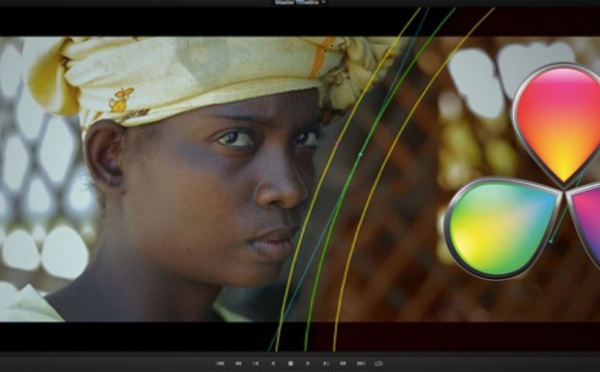Click the green petal of Resolve logo
The image size is (600, 372).
point(501,228)
